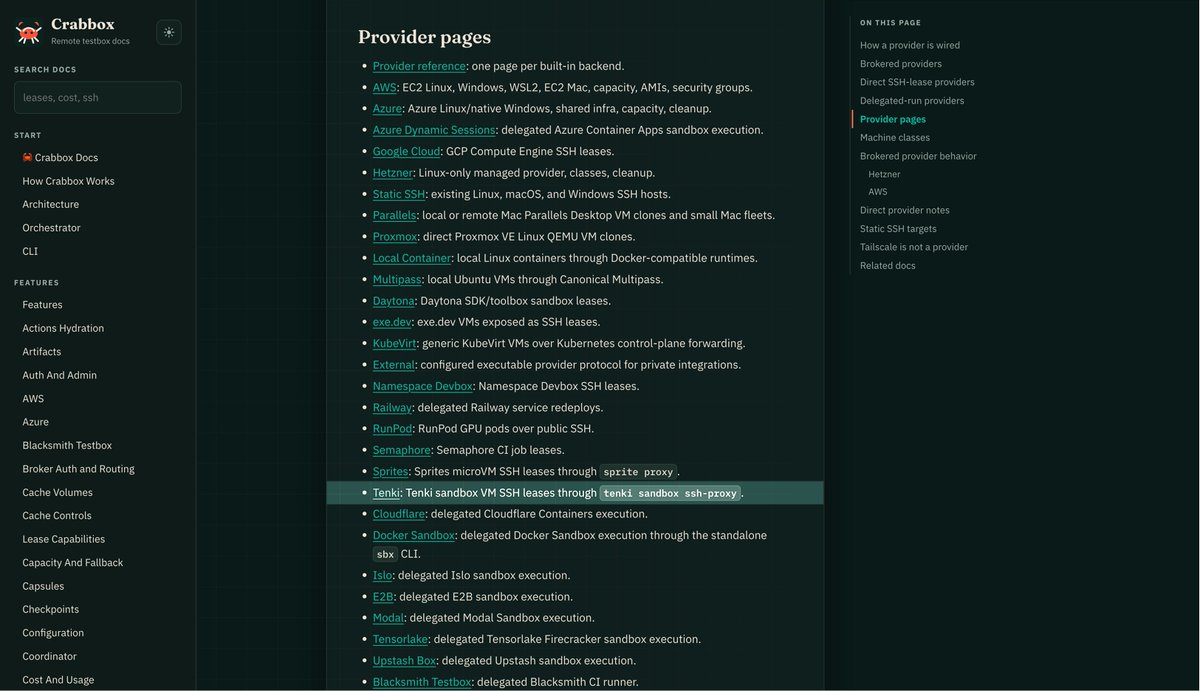Open the E2B provider link
The height and width of the screenshot is (691, 1200).
383,596
